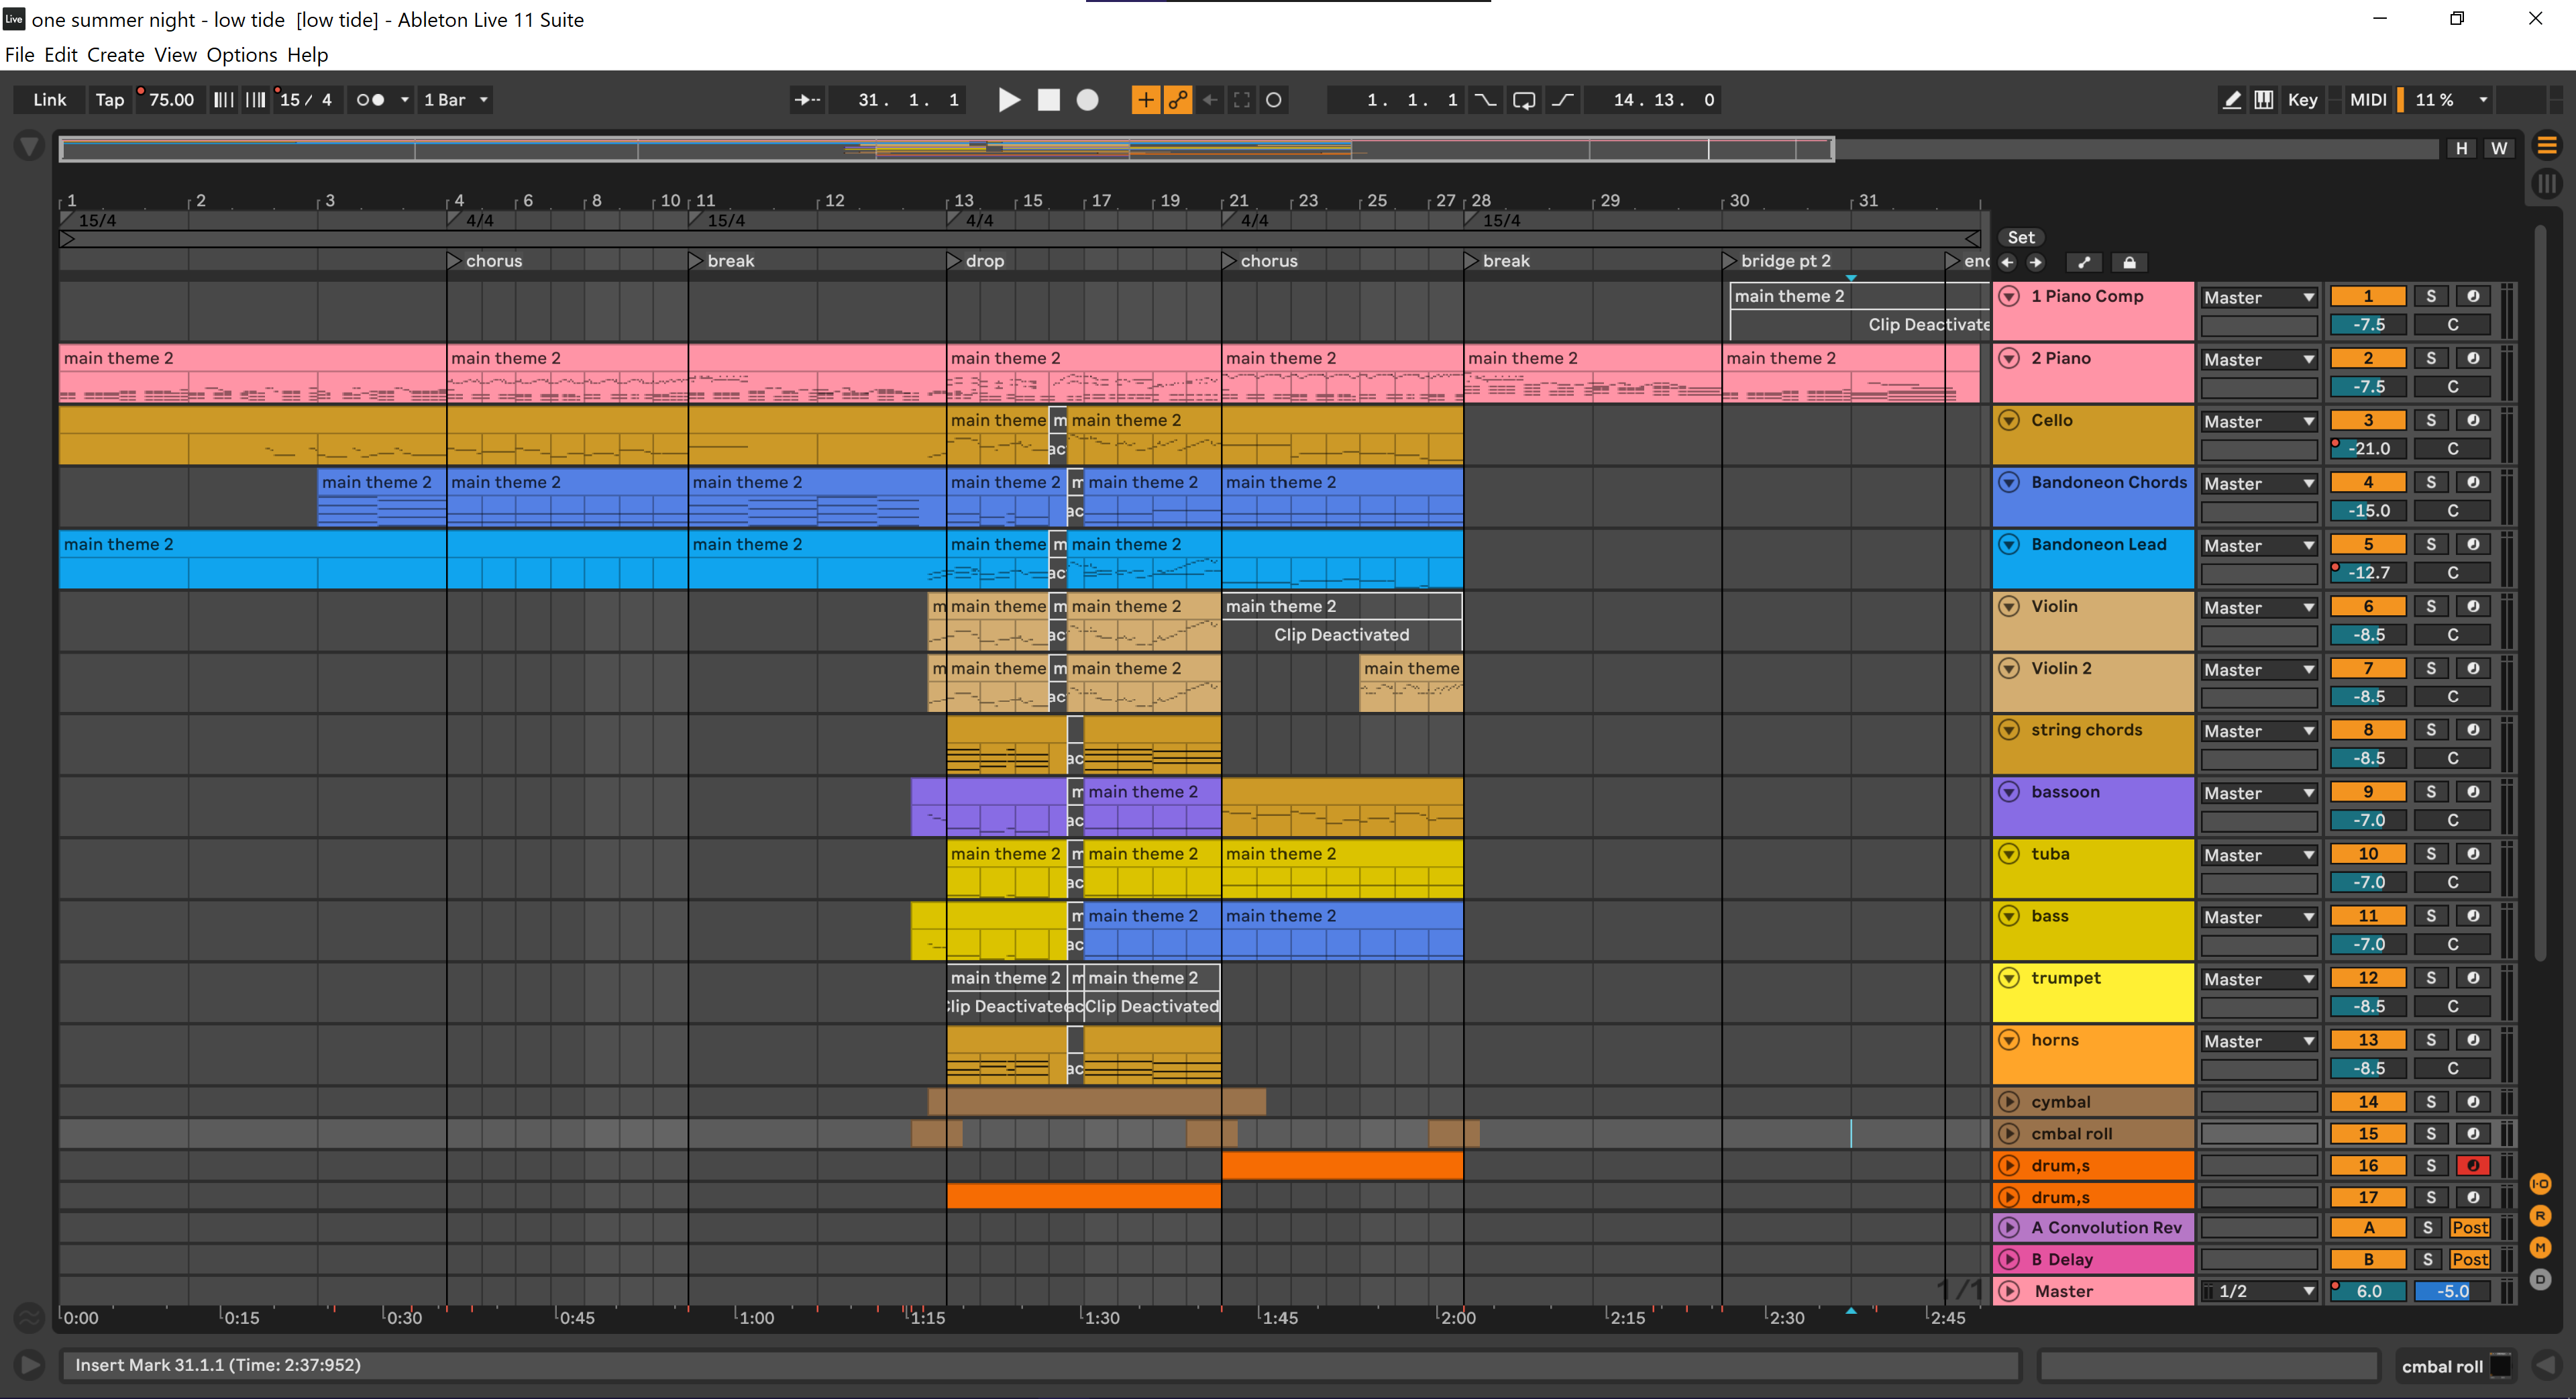Deactivate the Violin track using activator 6

(x=2367, y=607)
